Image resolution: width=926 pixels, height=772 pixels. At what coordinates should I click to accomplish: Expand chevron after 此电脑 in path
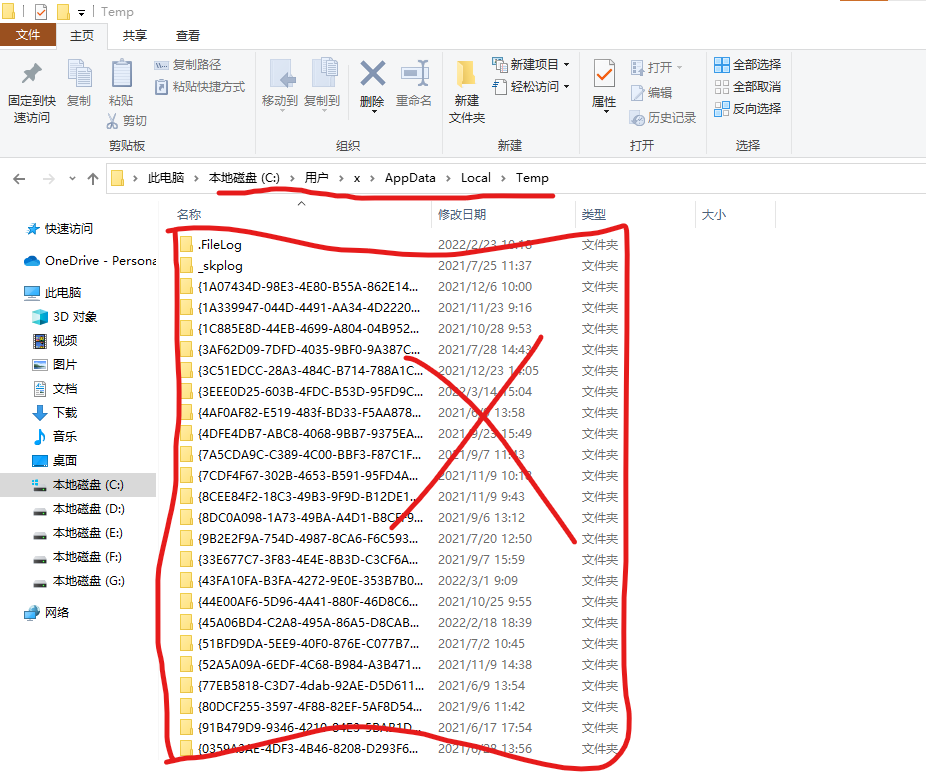click(196, 178)
